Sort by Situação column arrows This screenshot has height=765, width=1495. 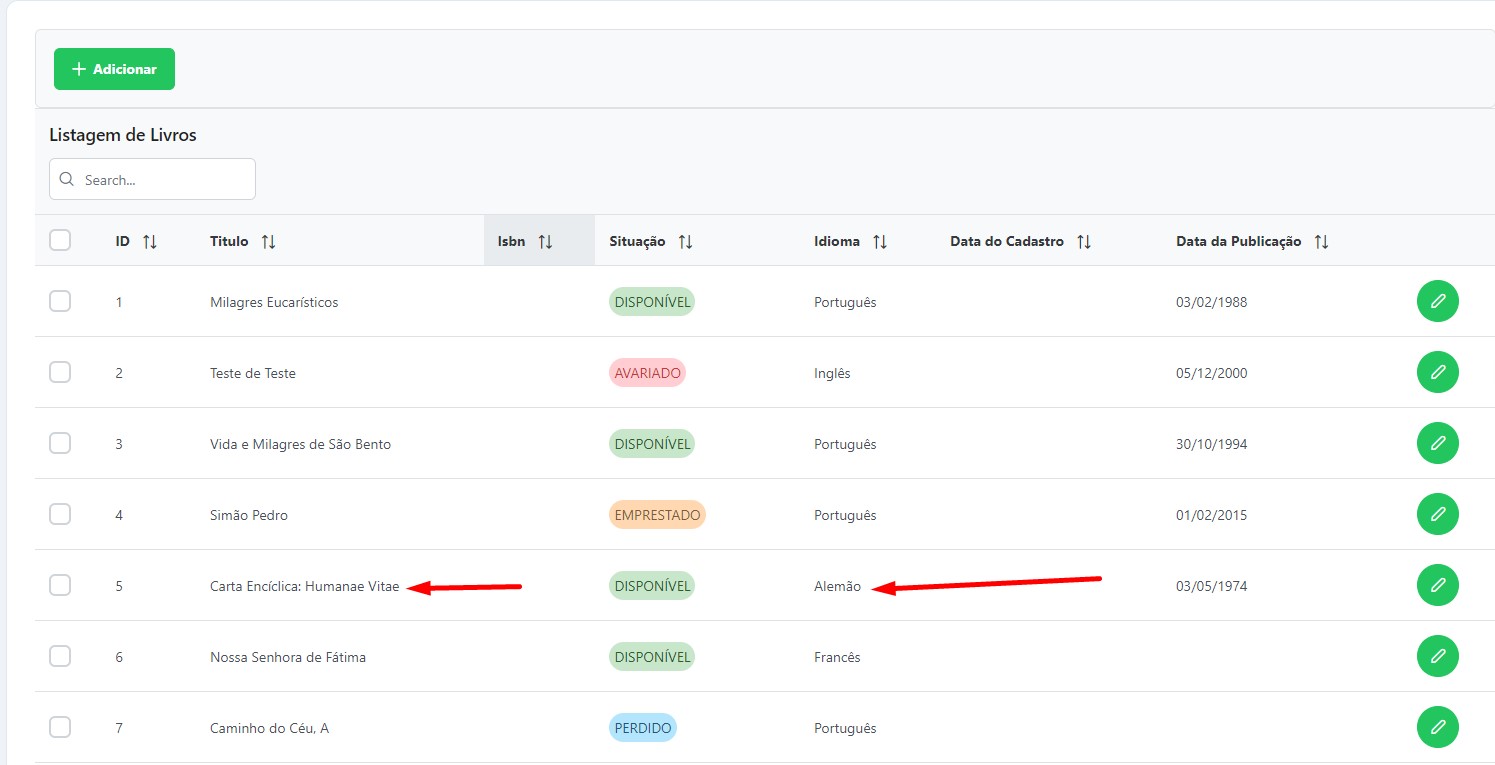(x=685, y=242)
